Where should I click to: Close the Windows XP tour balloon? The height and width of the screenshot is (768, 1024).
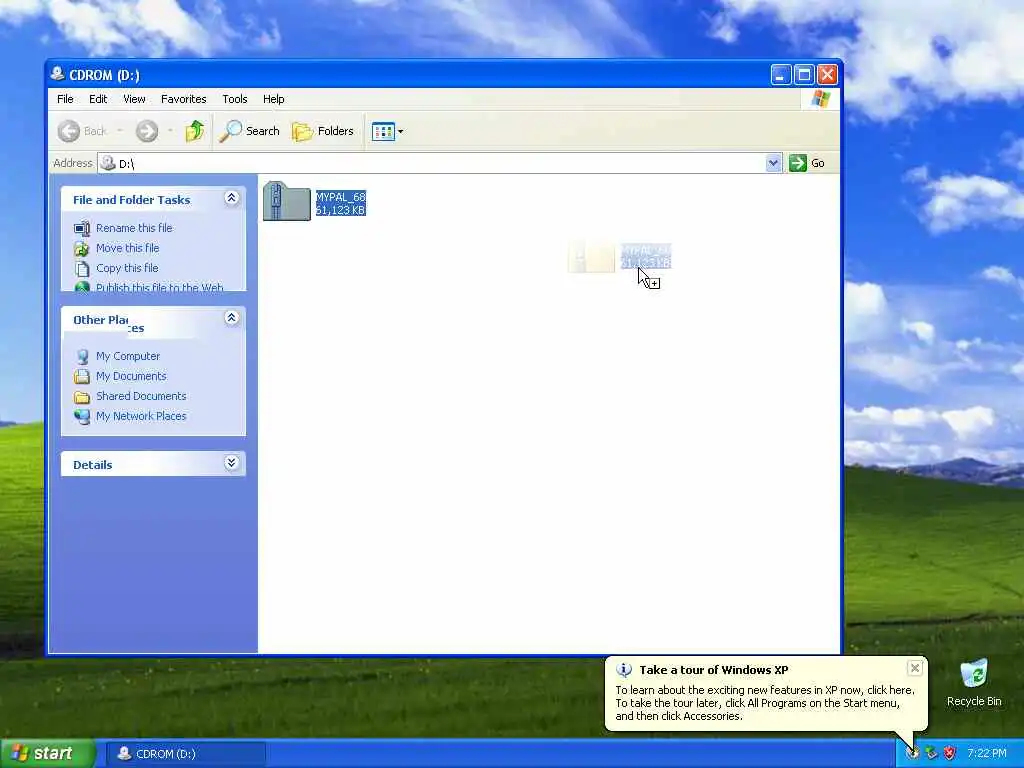tap(915, 667)
